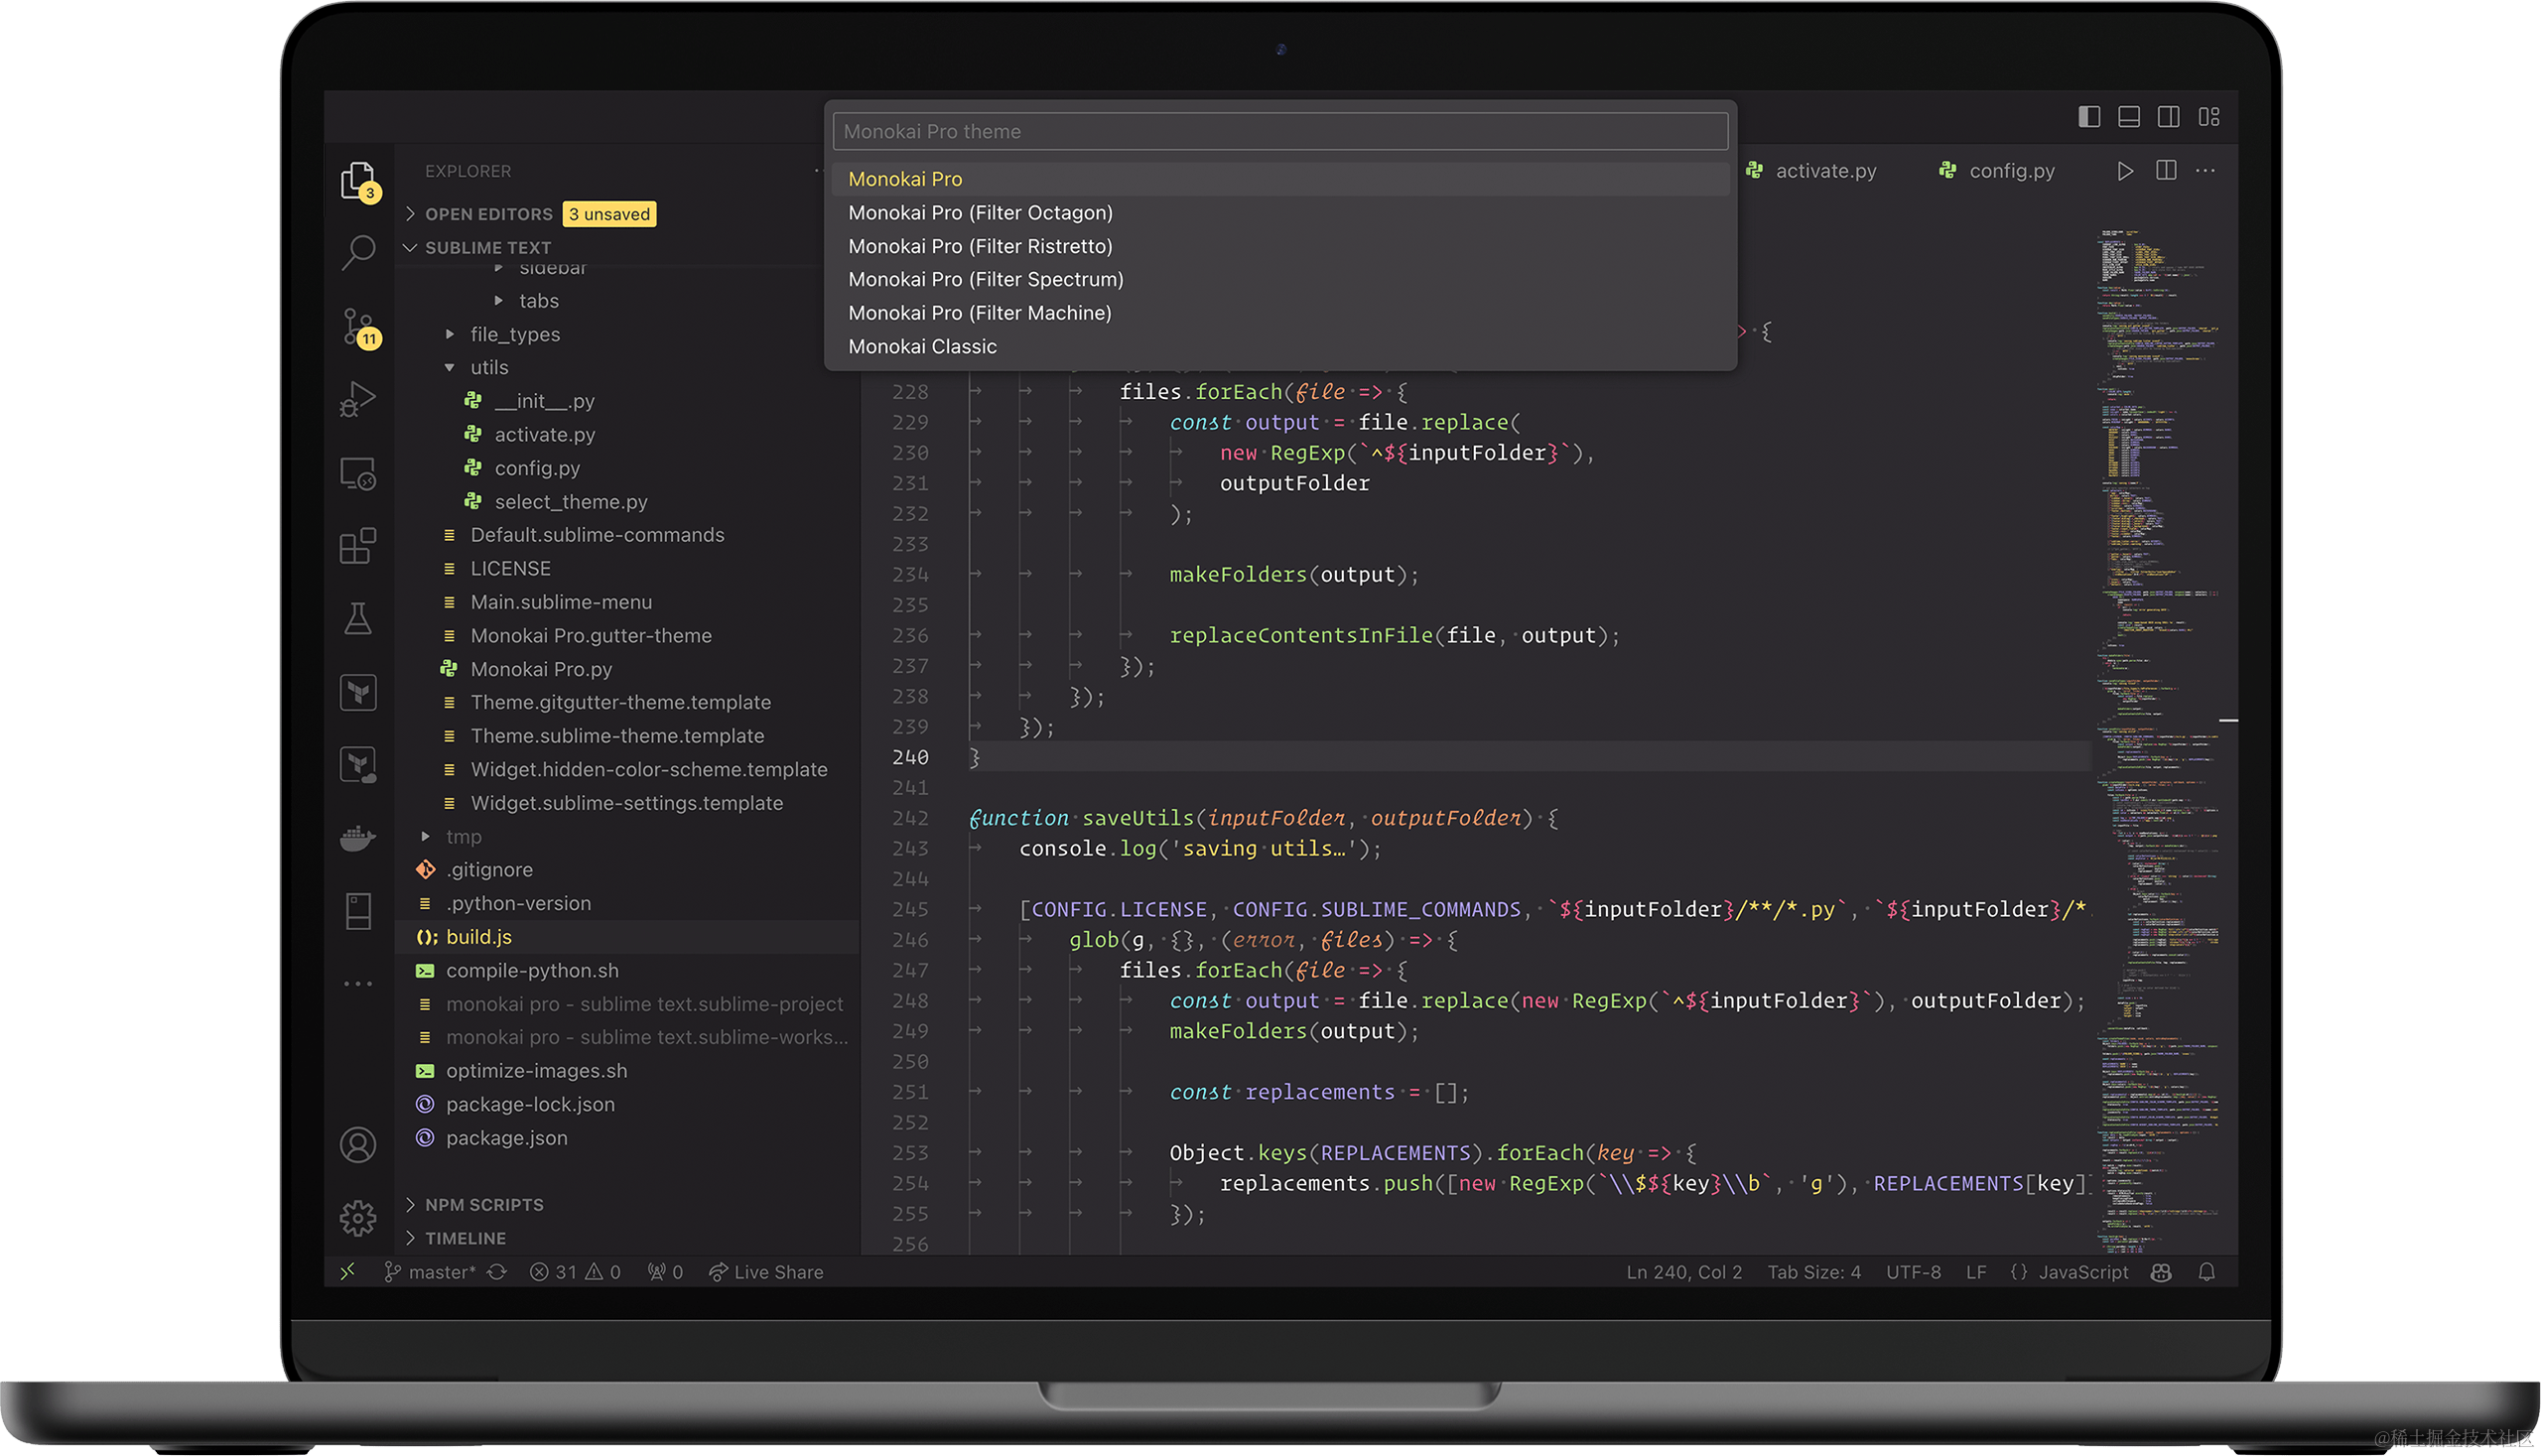
Task: Switch to the config.py tab
Action: (2010, 171)
